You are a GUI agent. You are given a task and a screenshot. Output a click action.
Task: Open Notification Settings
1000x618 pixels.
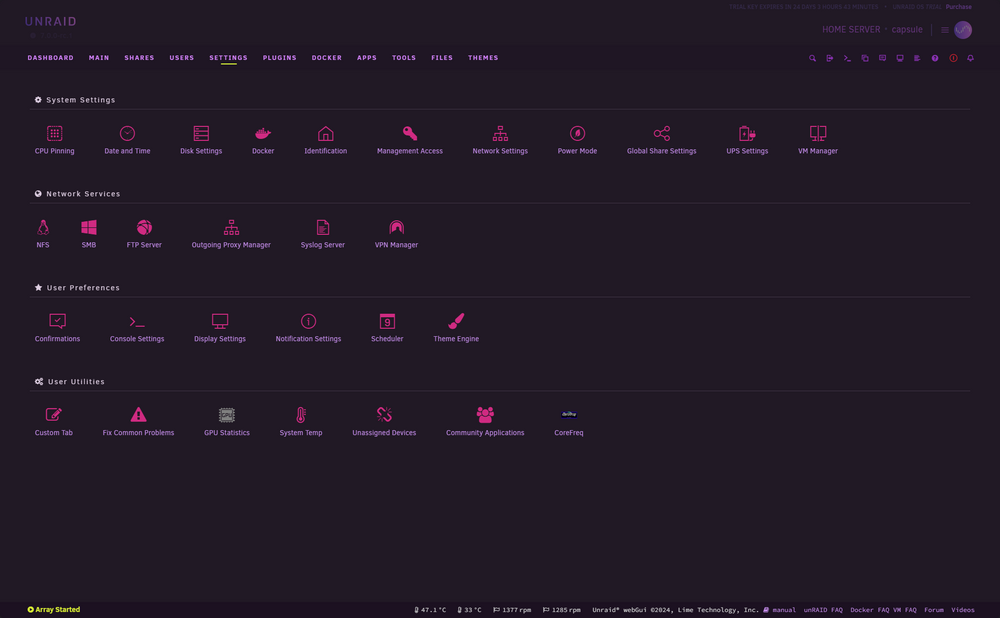(308, 328)
